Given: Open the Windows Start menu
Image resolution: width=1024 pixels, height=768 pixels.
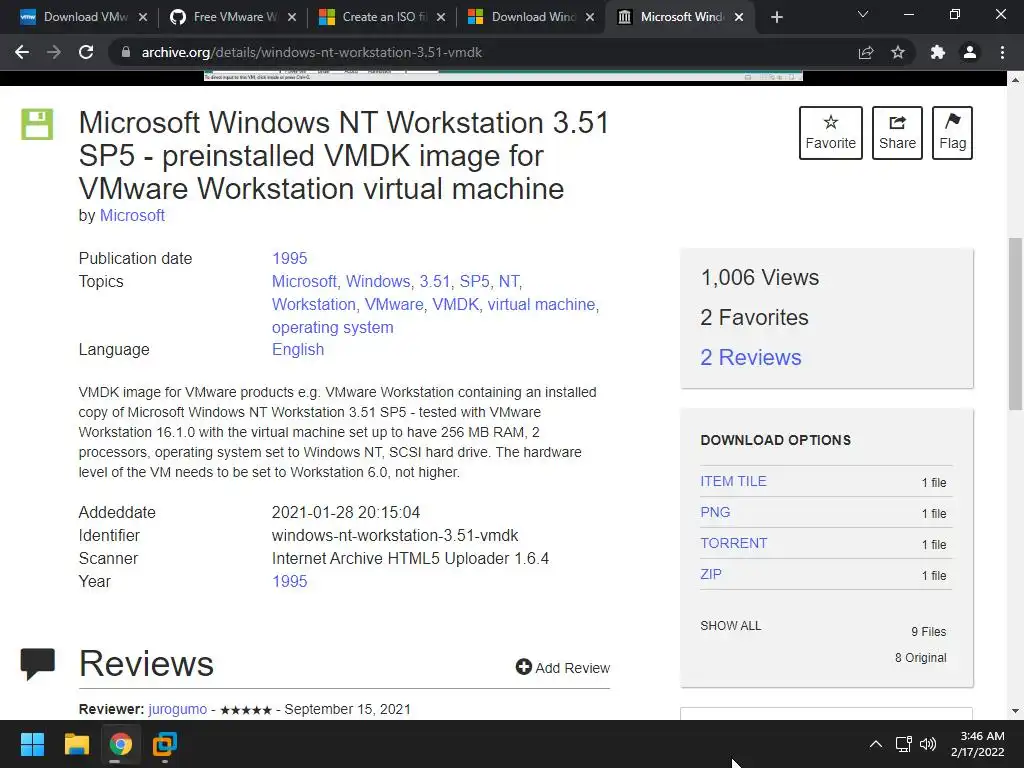Looking at the screenshot, I should [x=32, y=744].
